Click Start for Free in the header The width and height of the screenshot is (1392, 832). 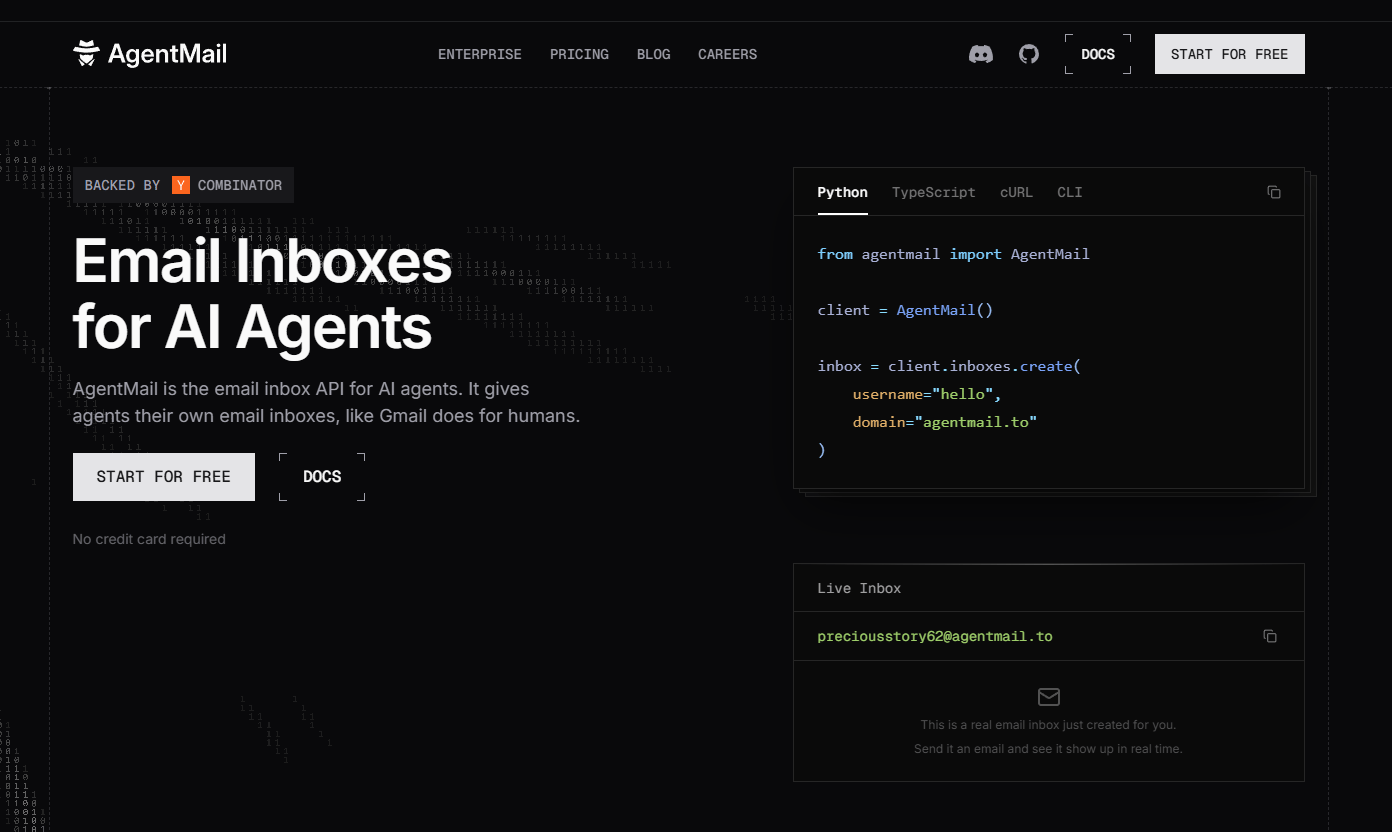[1230, 54]
